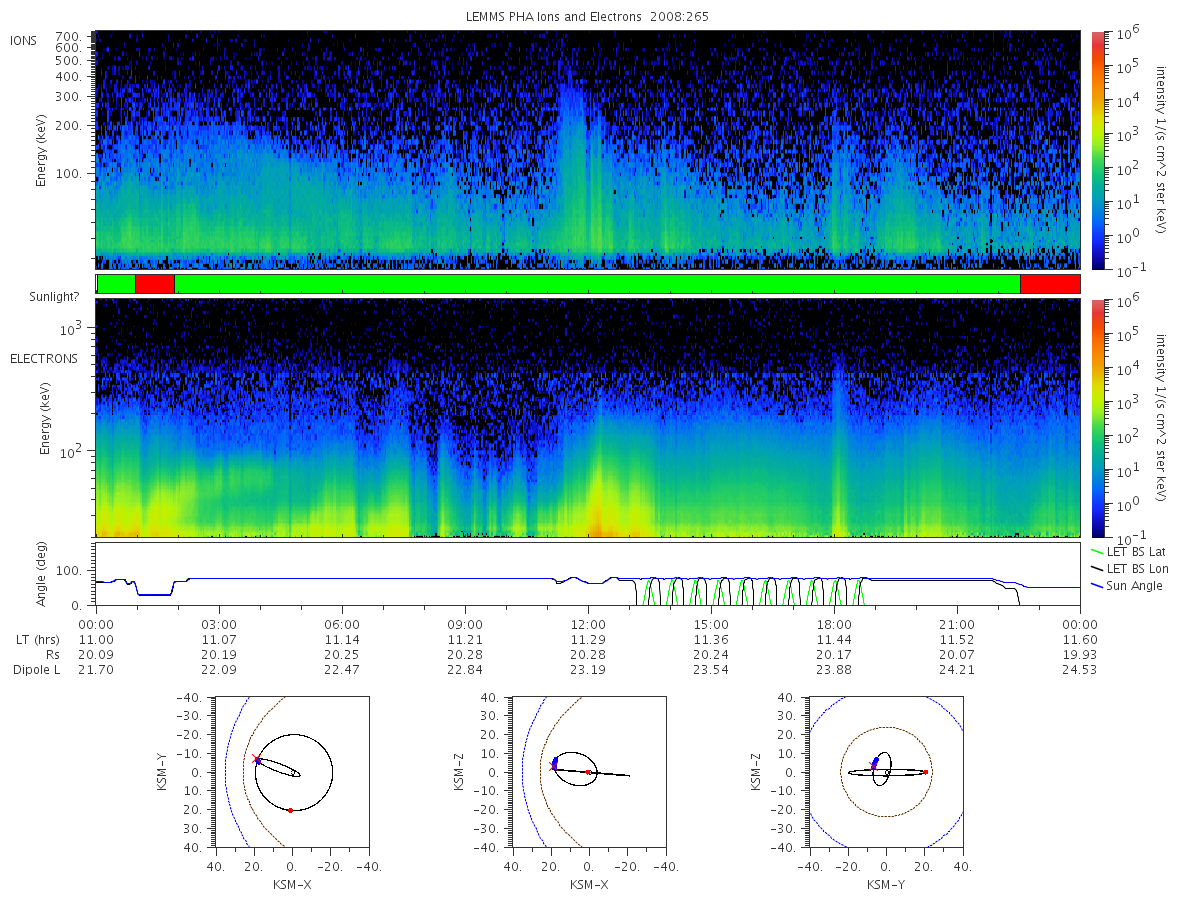1200x900 pixels.
Task: Click the long green section of the Sunlight bar
Action: pyautogui.click(x=598, y=284)
